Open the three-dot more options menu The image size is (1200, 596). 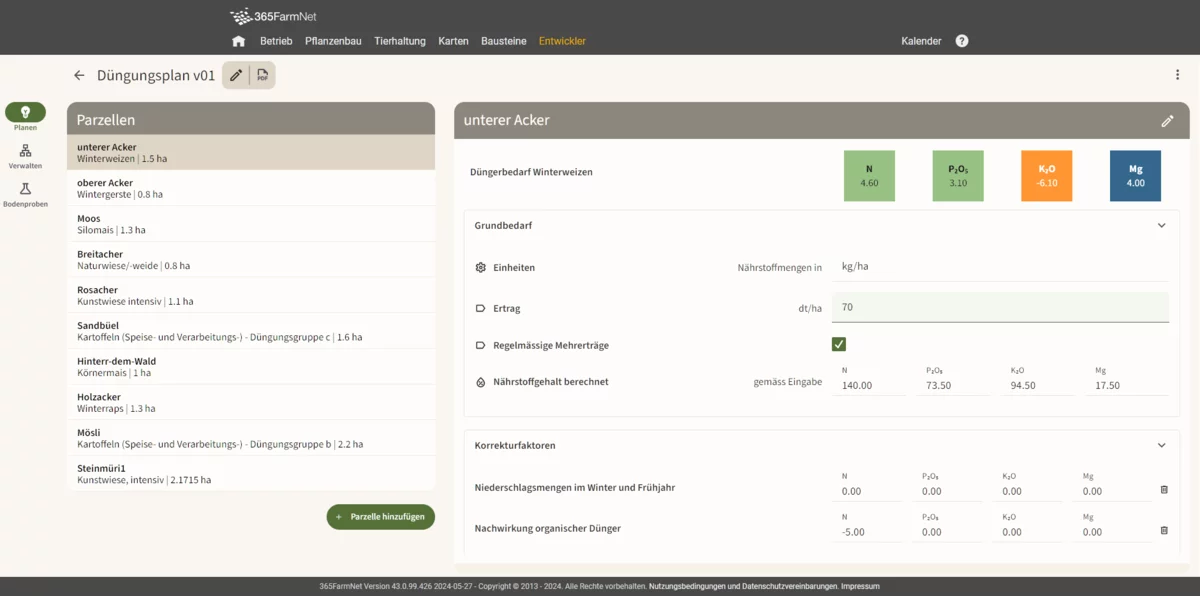point(1177,75)
